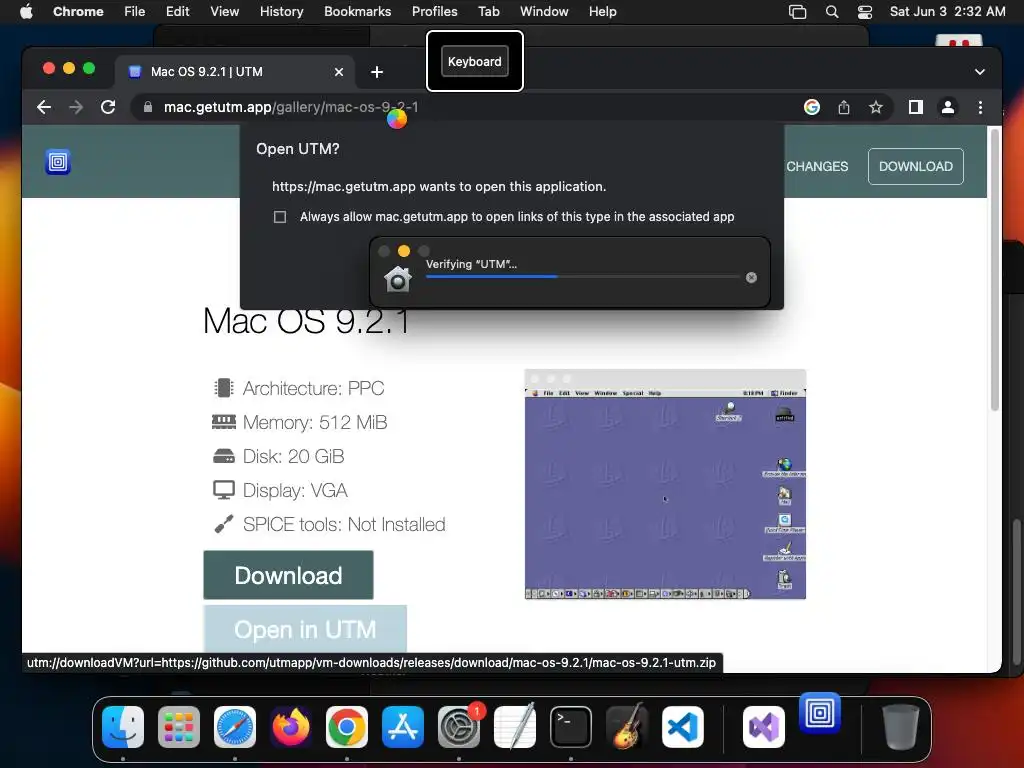This screenshot has width=1024, height=768.
Task: Close the Mac OS 9.2.1 tab
Action: [339, 72]
